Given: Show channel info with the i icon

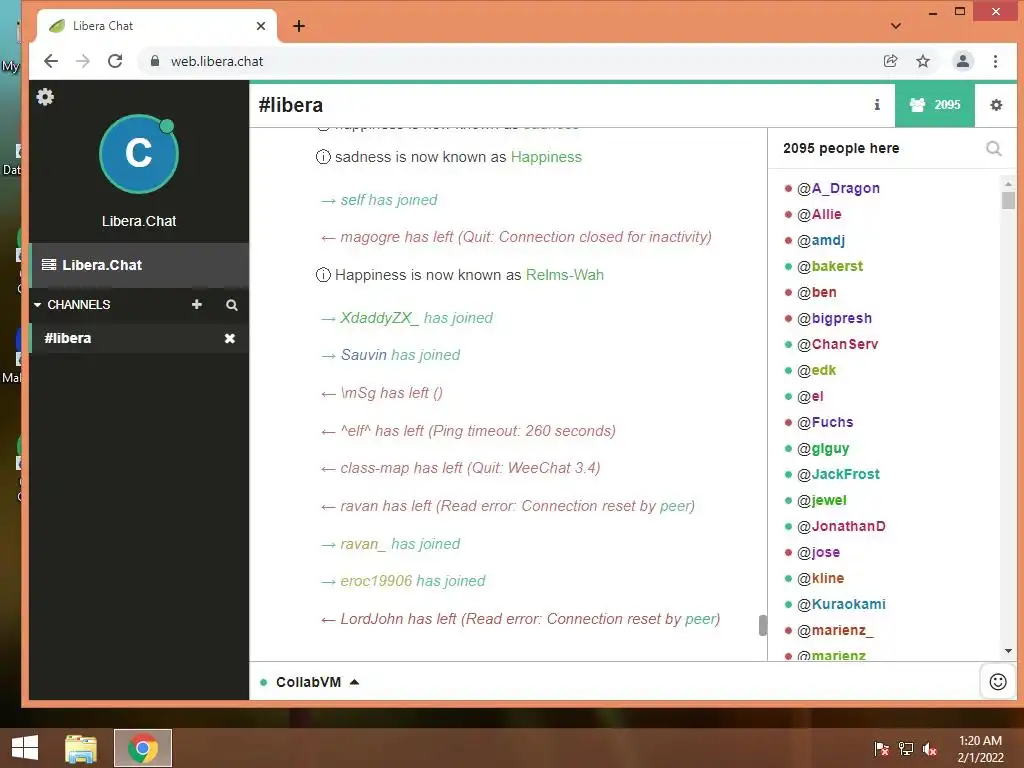Looking at the screenshot, I should pos(877,104).
